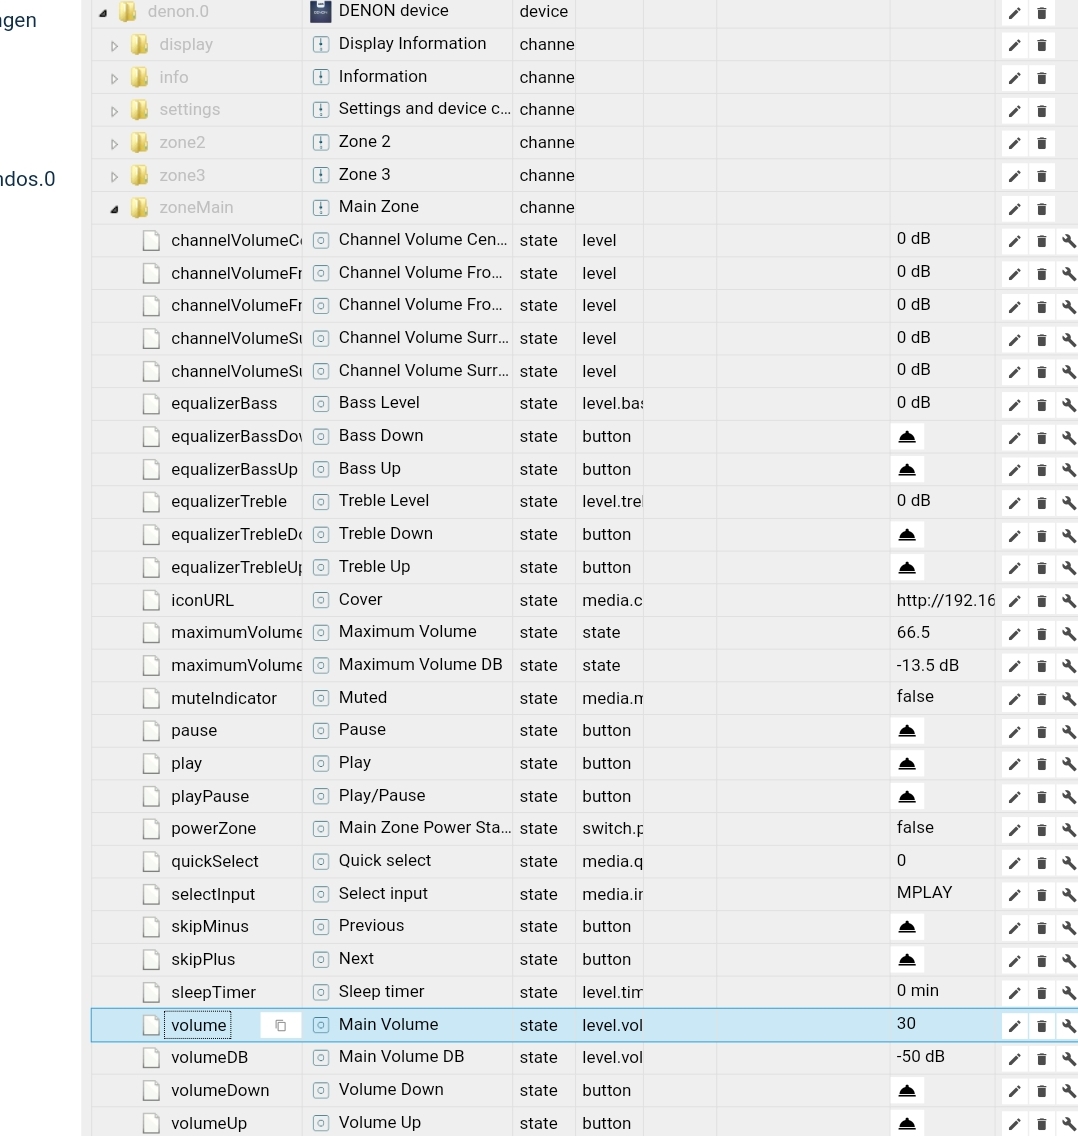
Task: Open custom settings wrench for equalizerTreble
Action: (x=1068, y=502)
